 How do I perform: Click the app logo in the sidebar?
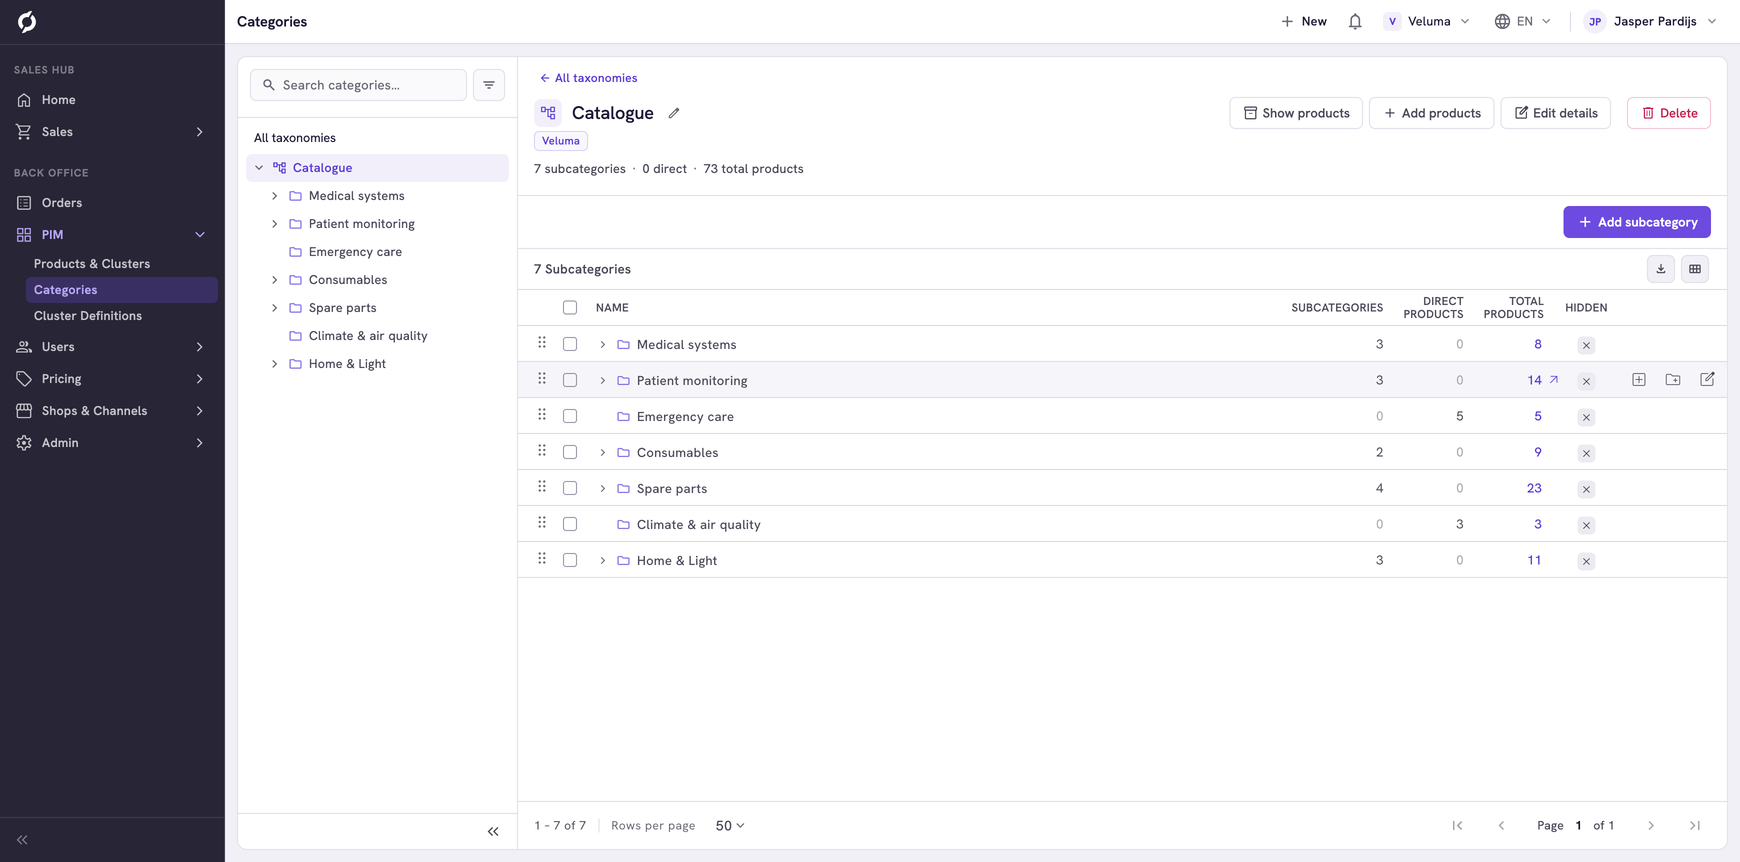[27, 21]
